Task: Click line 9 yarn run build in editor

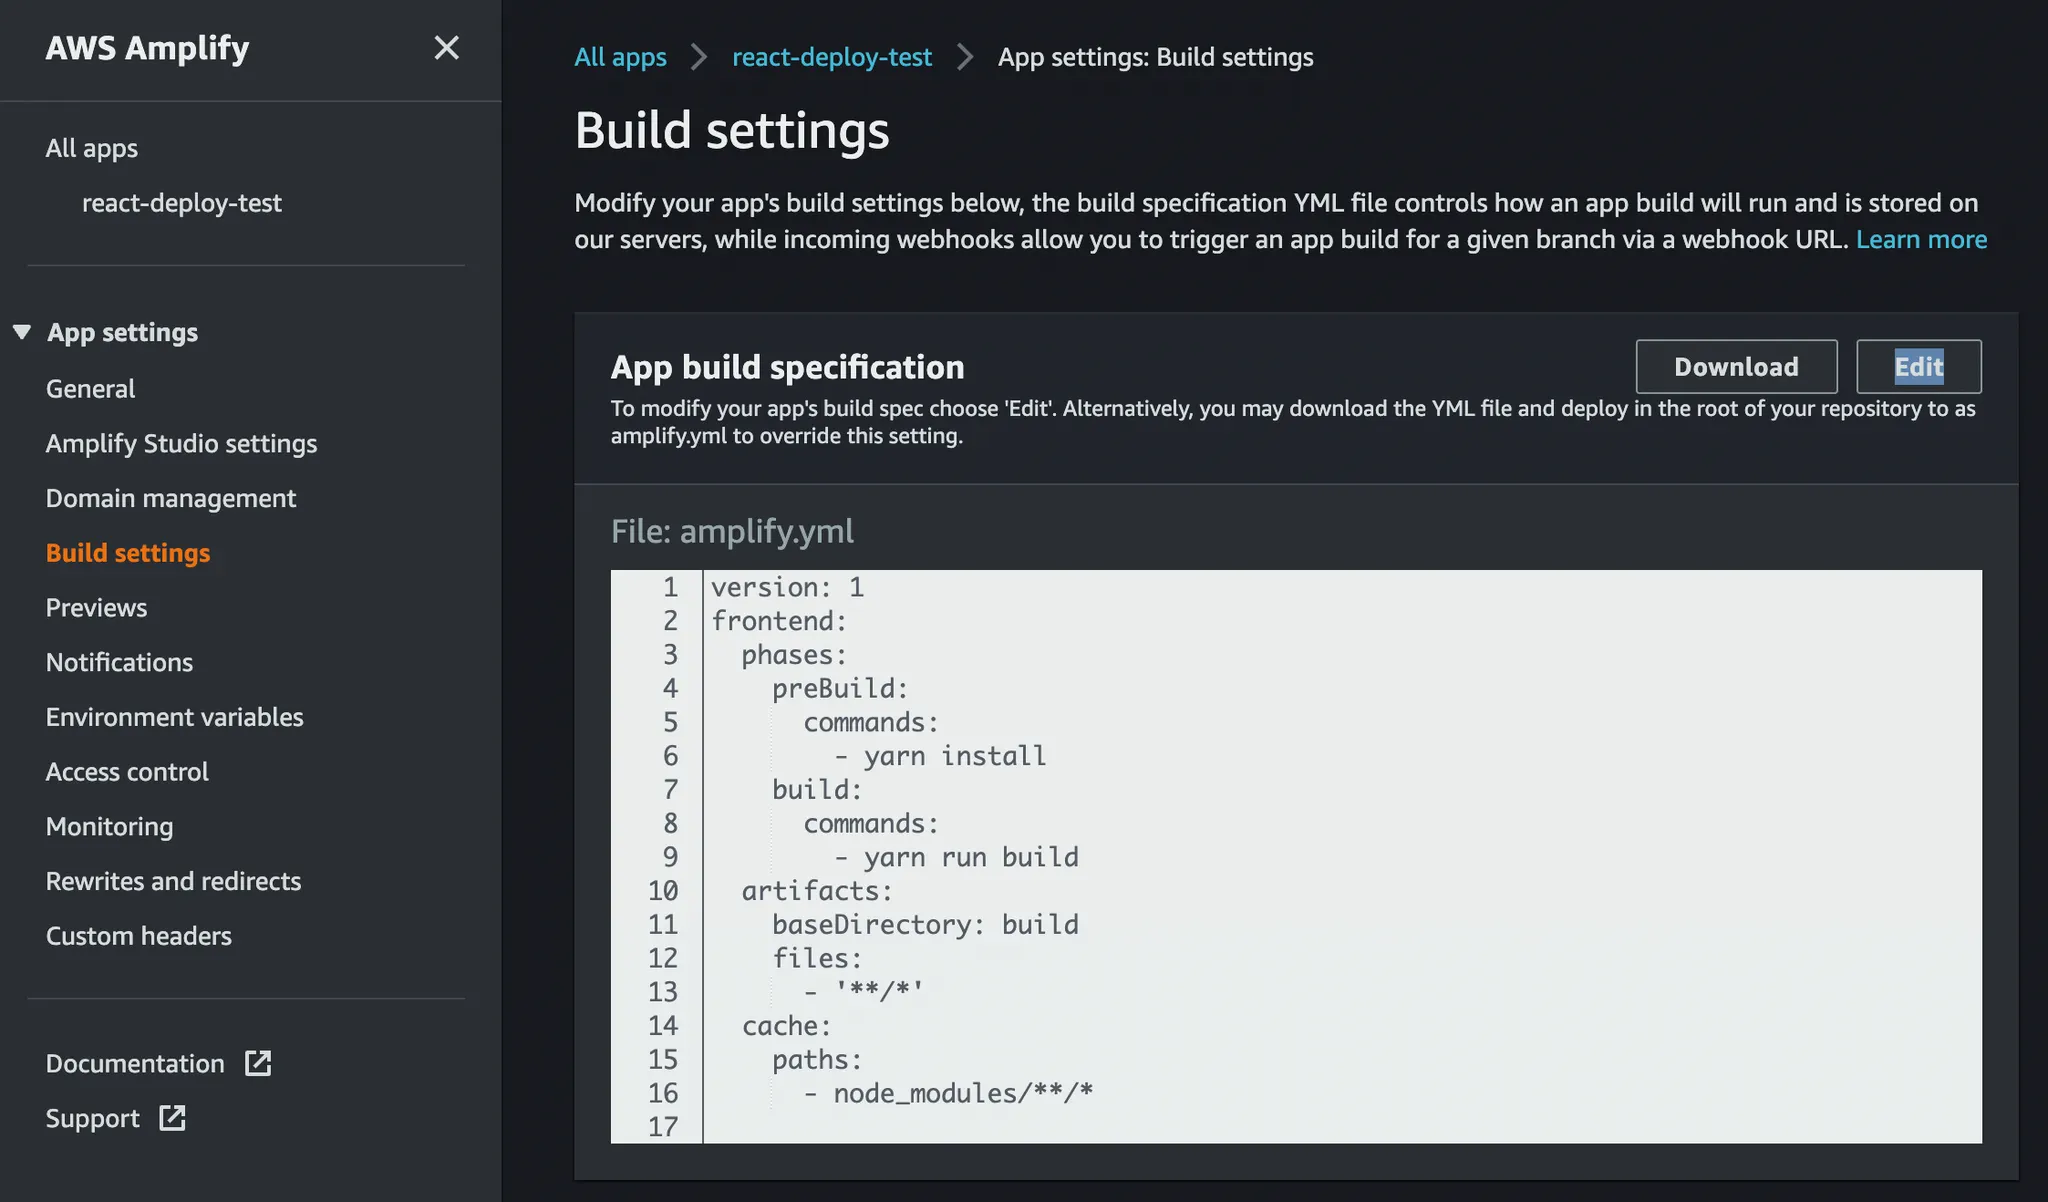Action: click(x=970, y=857)
